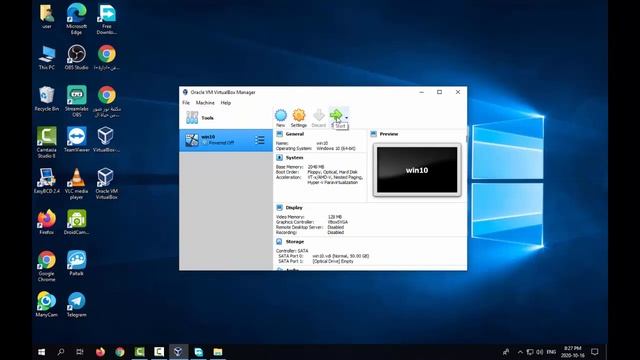Open the user folder desktop icon
Viewport: 640px width, 360px height.
[x=47, y=17]
